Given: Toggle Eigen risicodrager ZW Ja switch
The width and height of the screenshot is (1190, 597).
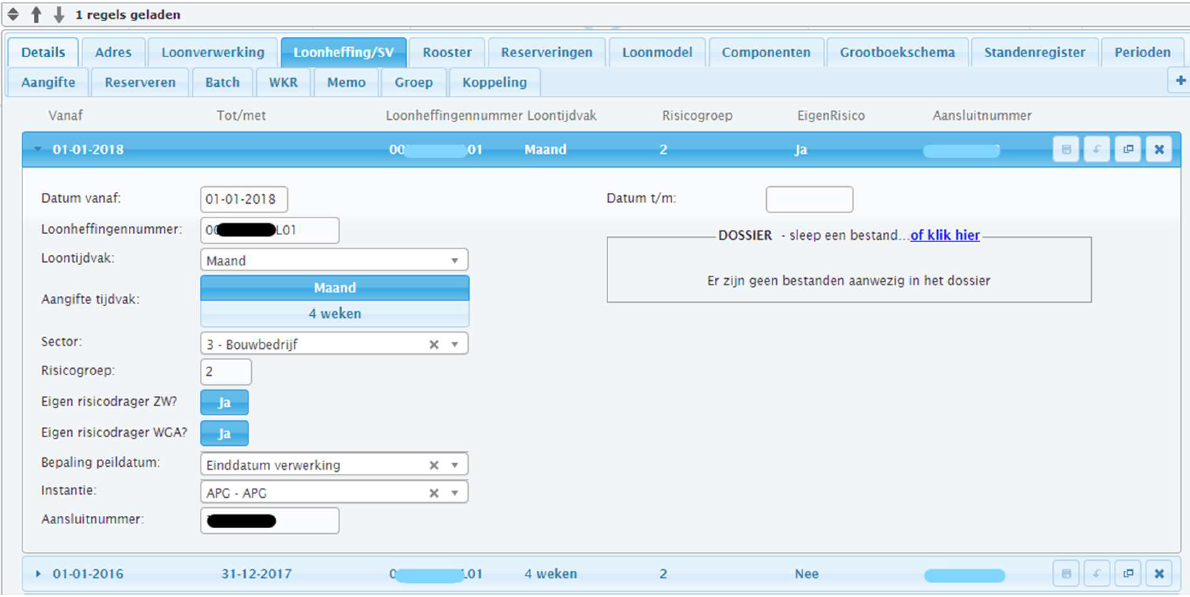Looking at the screenshot, I should point(225,402).
